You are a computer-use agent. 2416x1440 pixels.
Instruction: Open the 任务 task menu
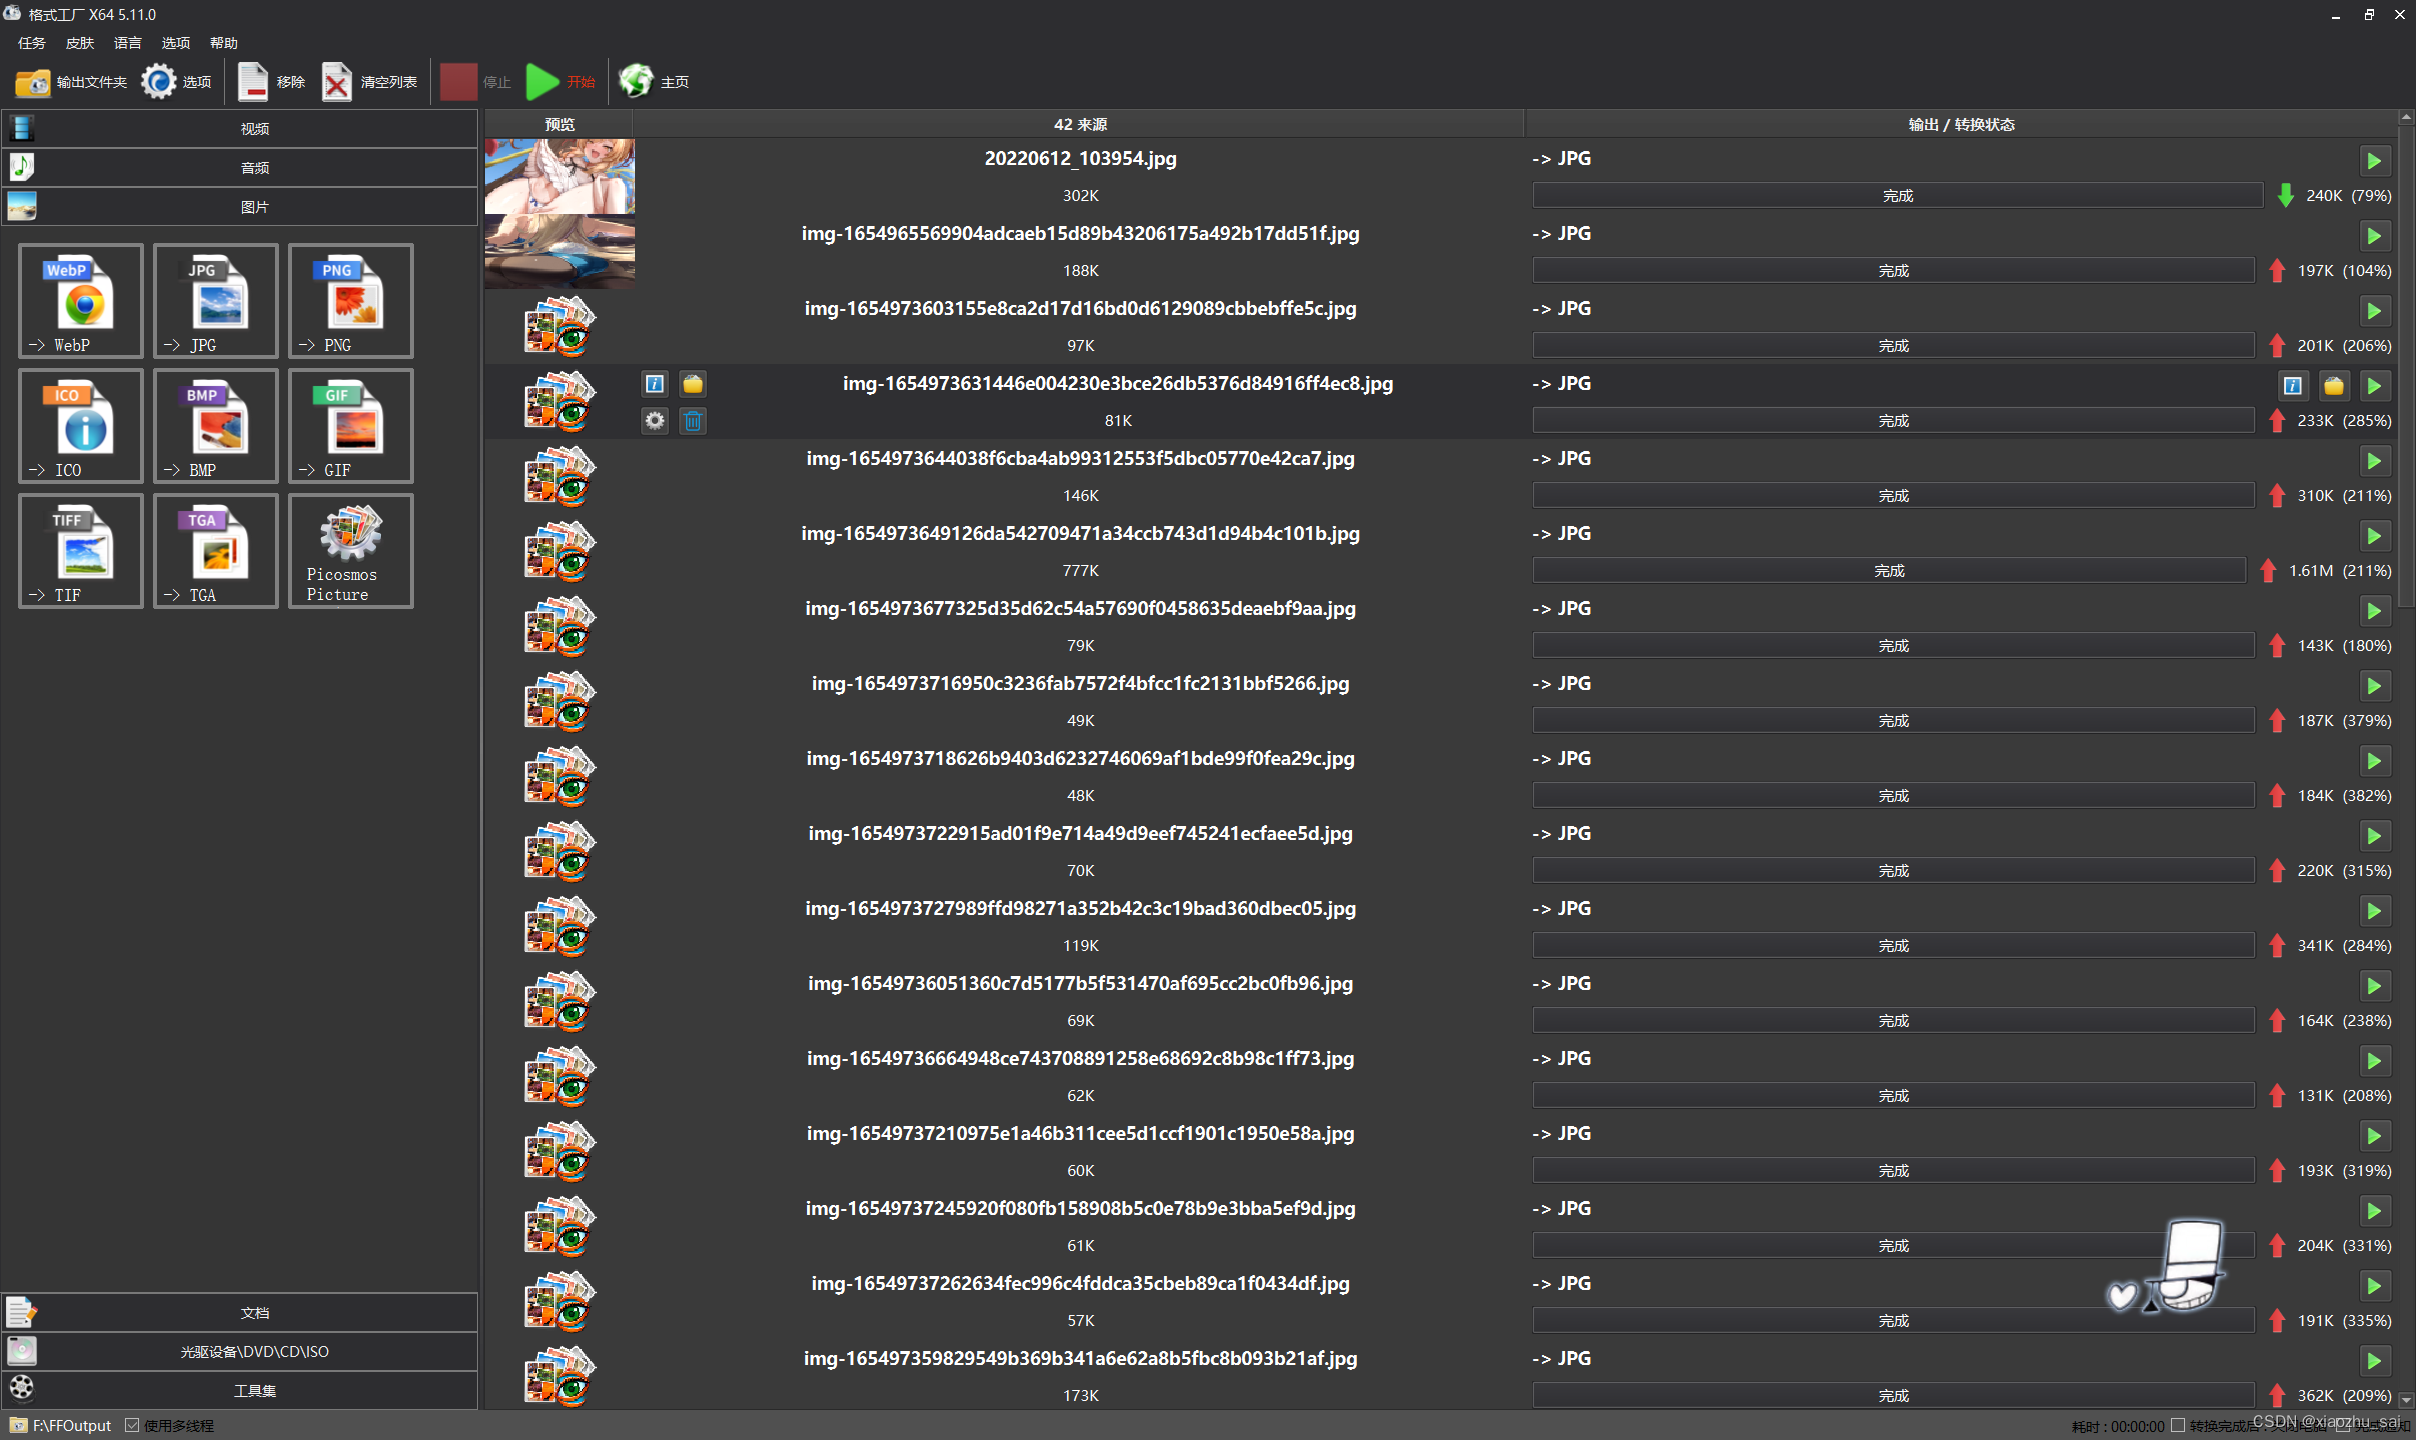pos(31,43)
